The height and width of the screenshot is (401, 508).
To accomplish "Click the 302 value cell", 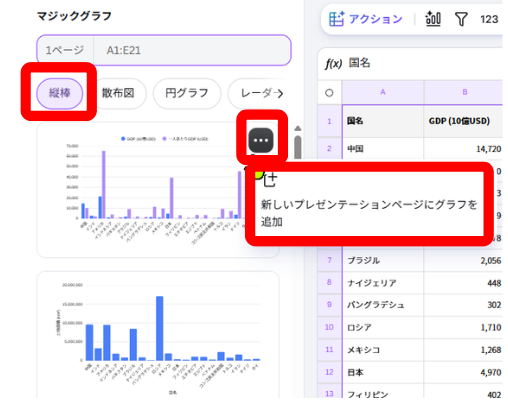I will (x=463, y=305).
